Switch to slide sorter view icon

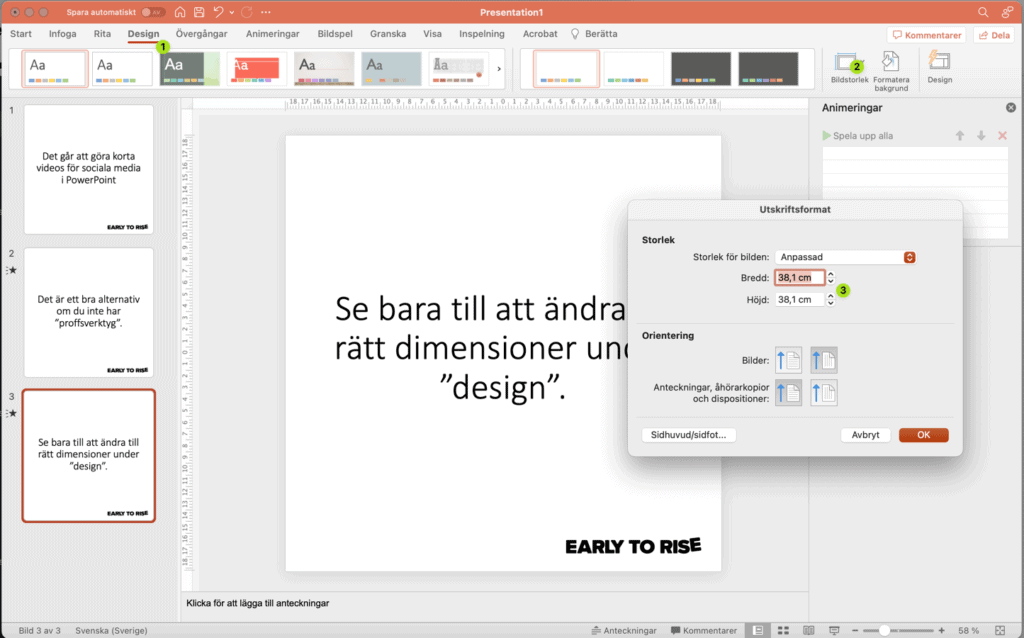783,630
